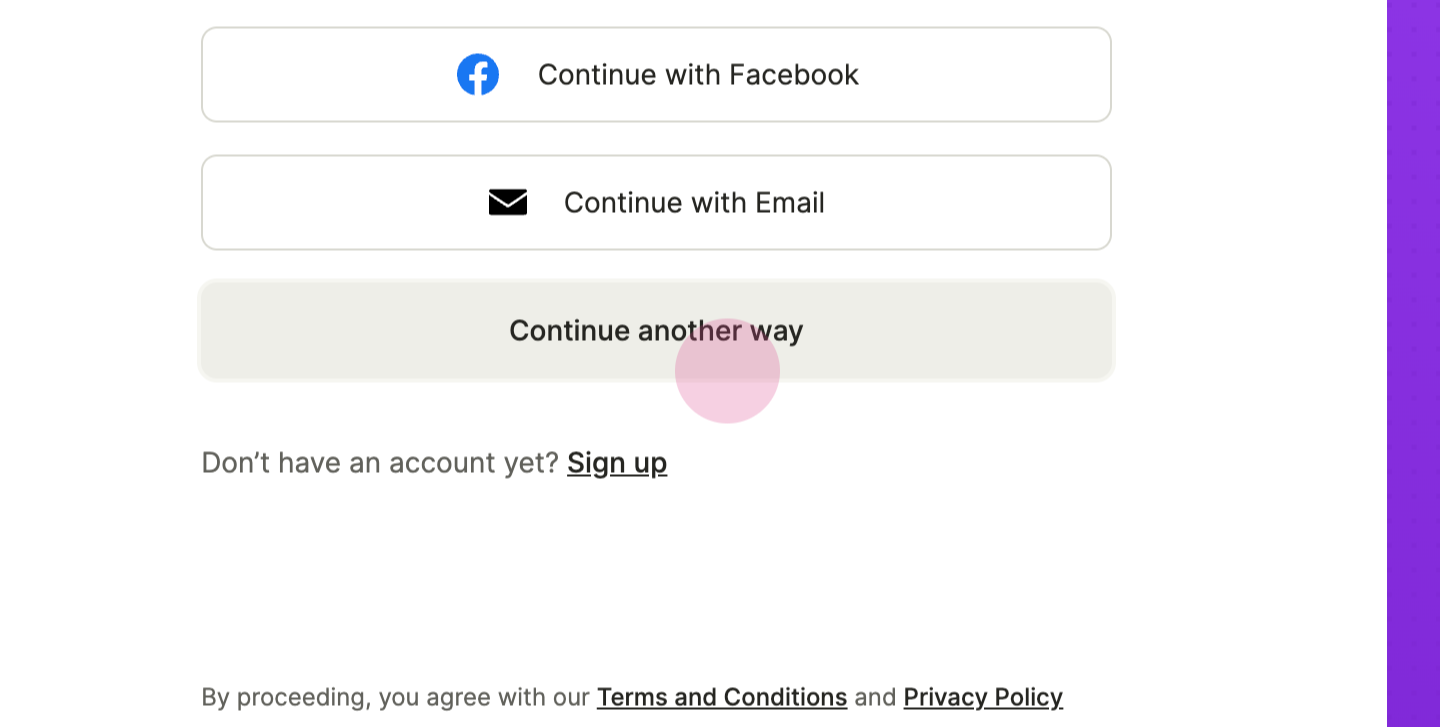1440x727 pixels.
Task: Continue with Facebook login button
Action: click(x=656, y=75)
